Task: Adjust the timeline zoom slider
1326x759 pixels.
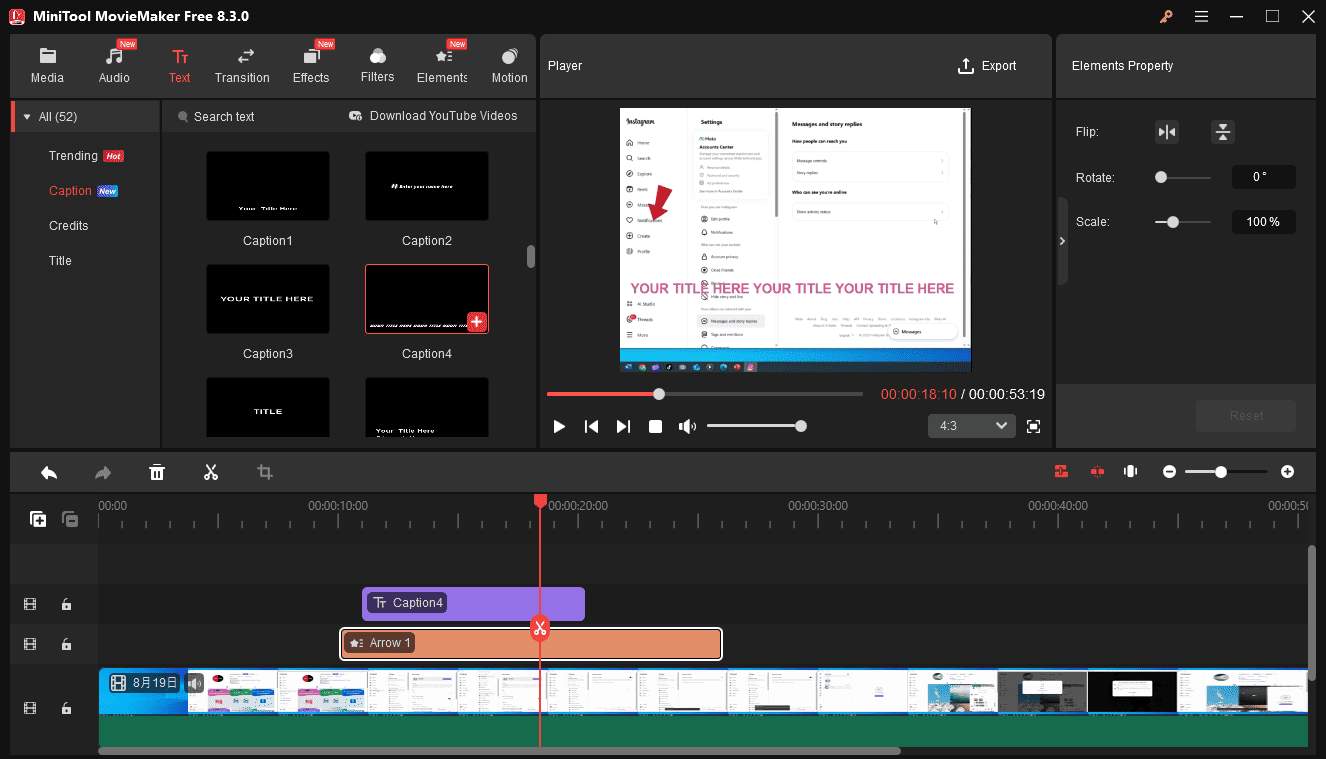Action: click(x=1226, y=472)
